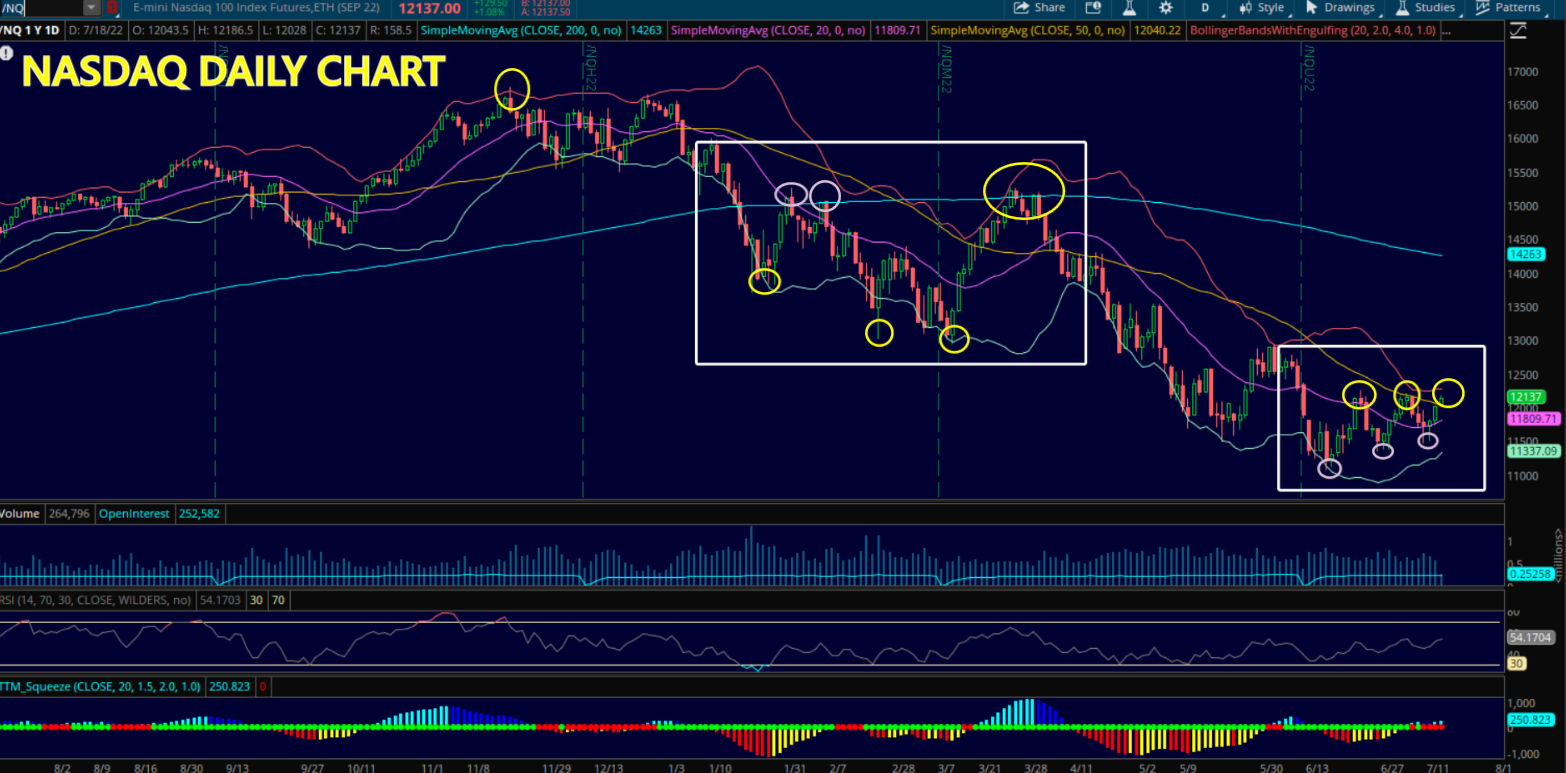1566x773 pixels.
Task: Click the 15000 price axis label
Action: [x=1524, y=206]
